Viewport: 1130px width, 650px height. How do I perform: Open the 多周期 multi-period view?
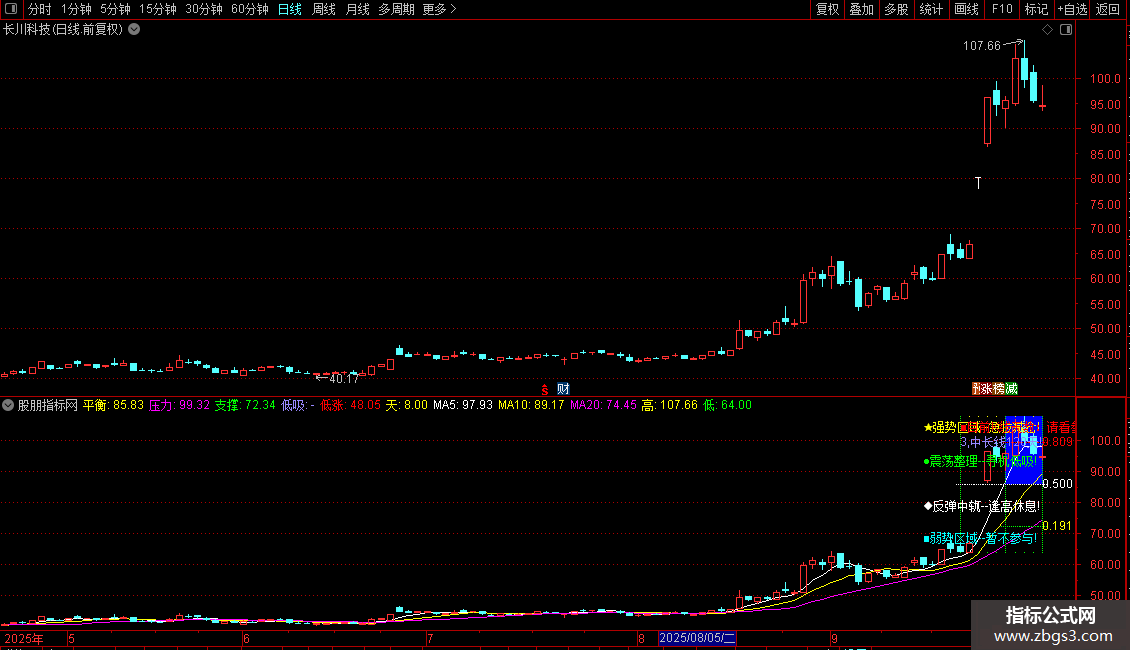coord(396,9)
